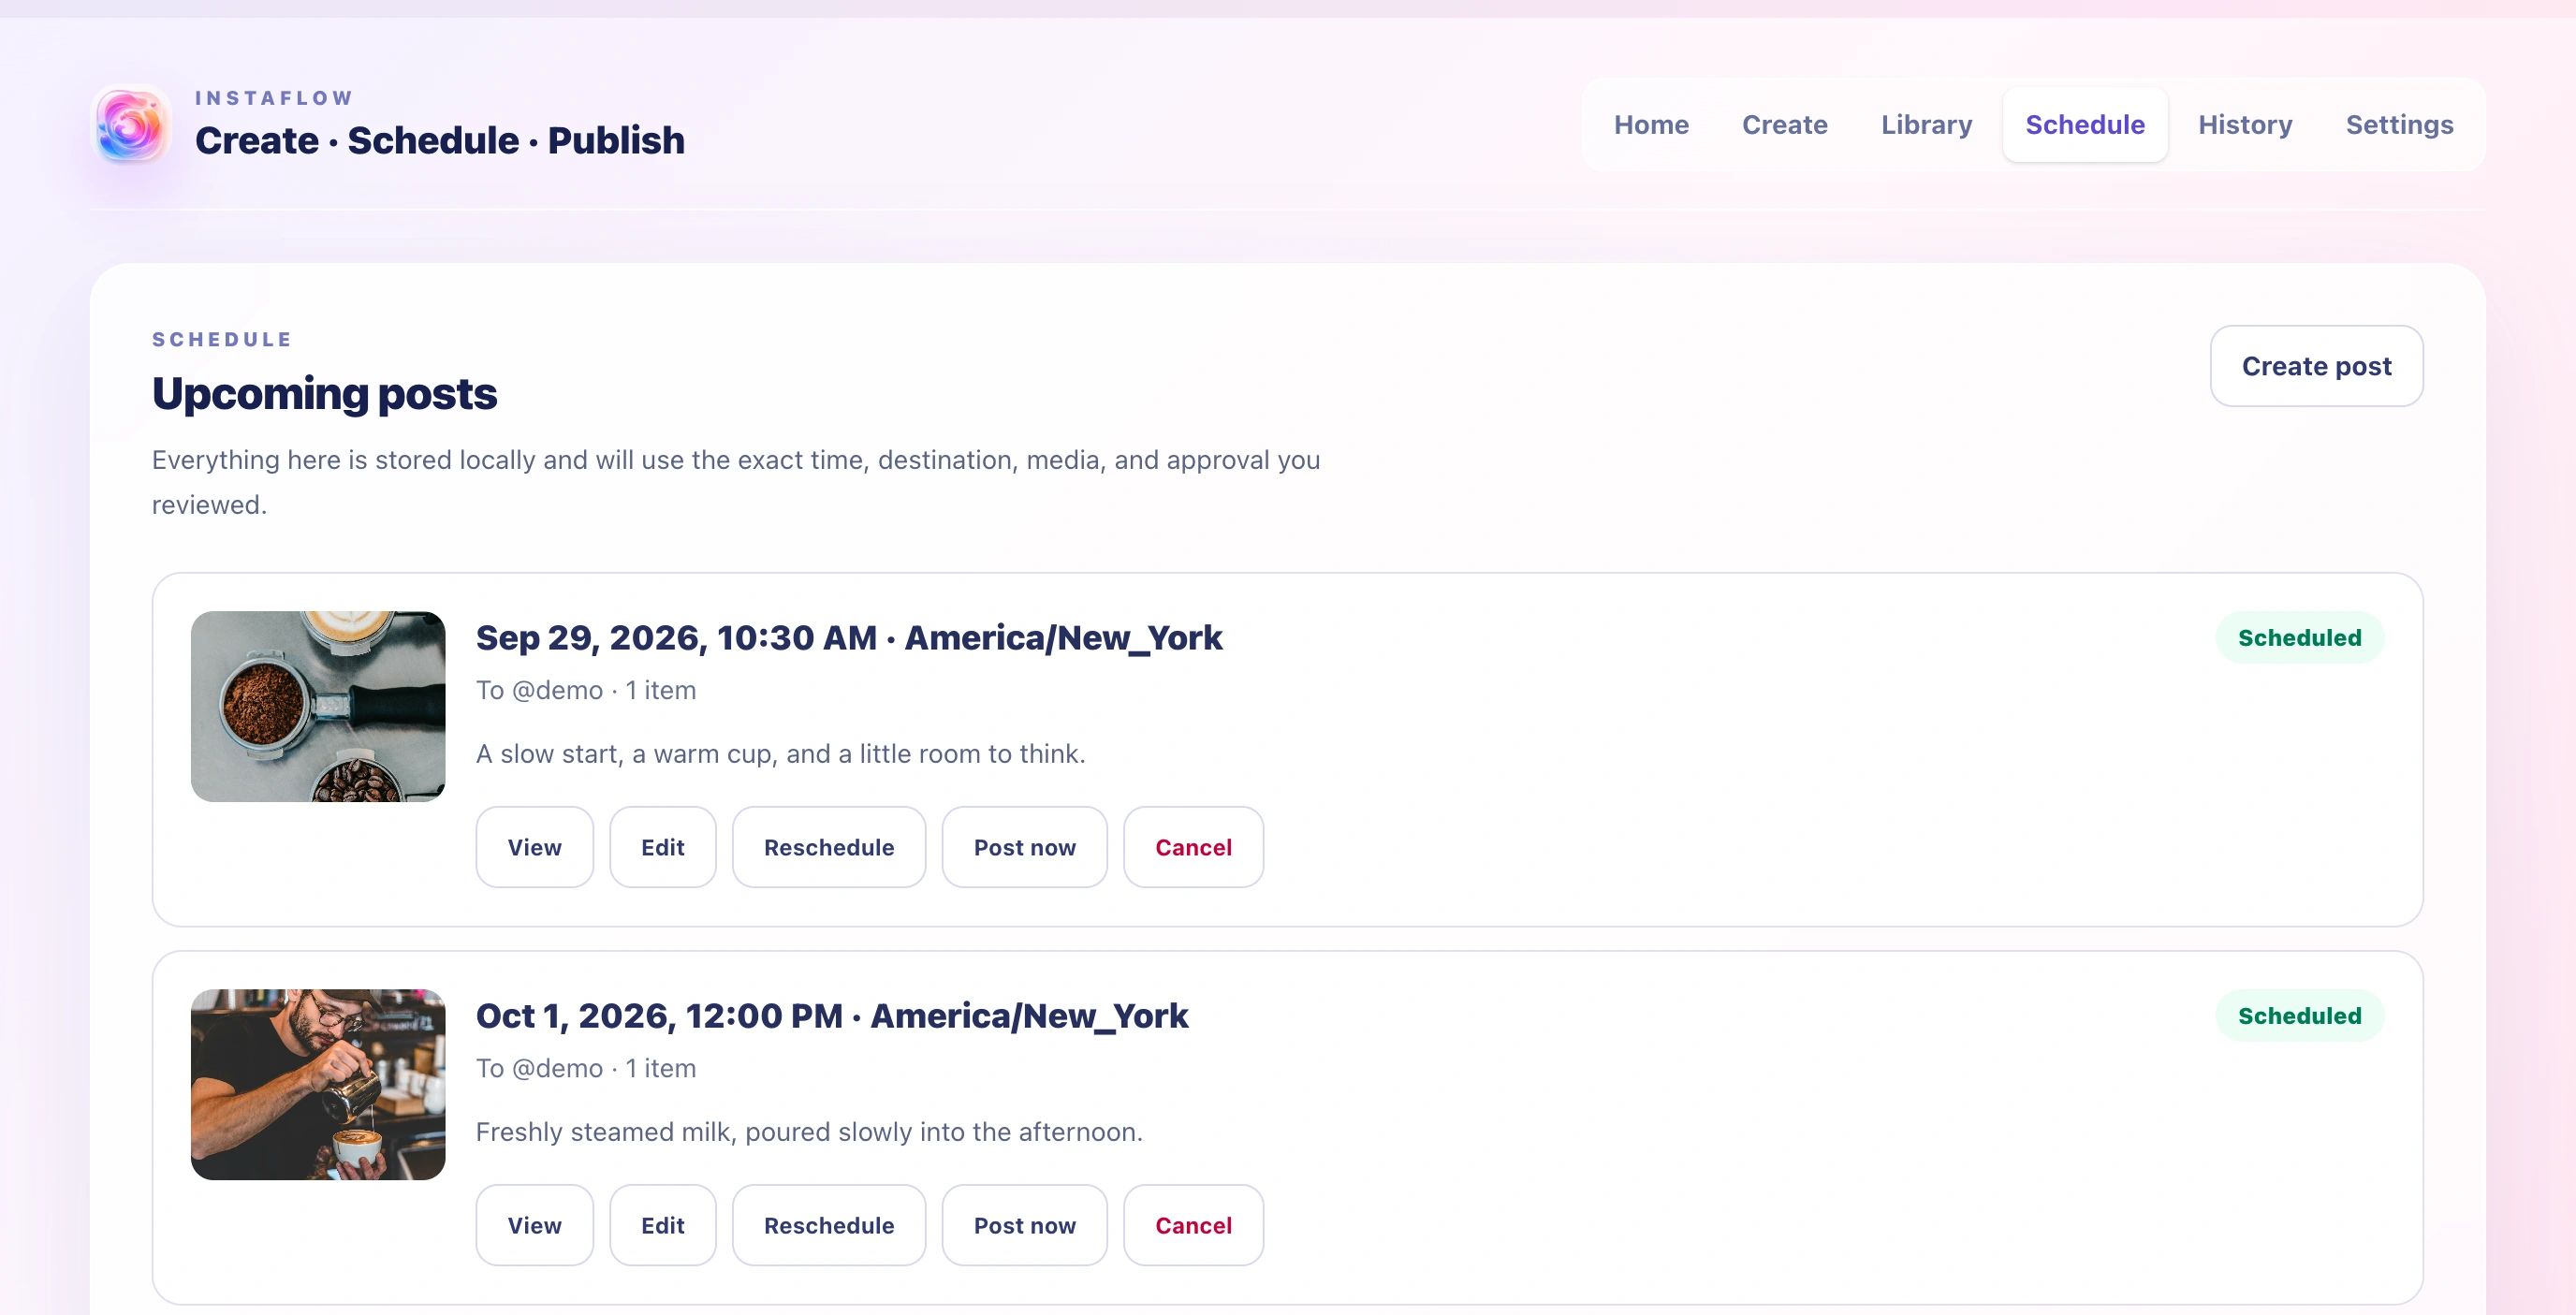2576x1315 pixels.
Task: View the Sep 29 scheduled post
Action: [534, 847]
